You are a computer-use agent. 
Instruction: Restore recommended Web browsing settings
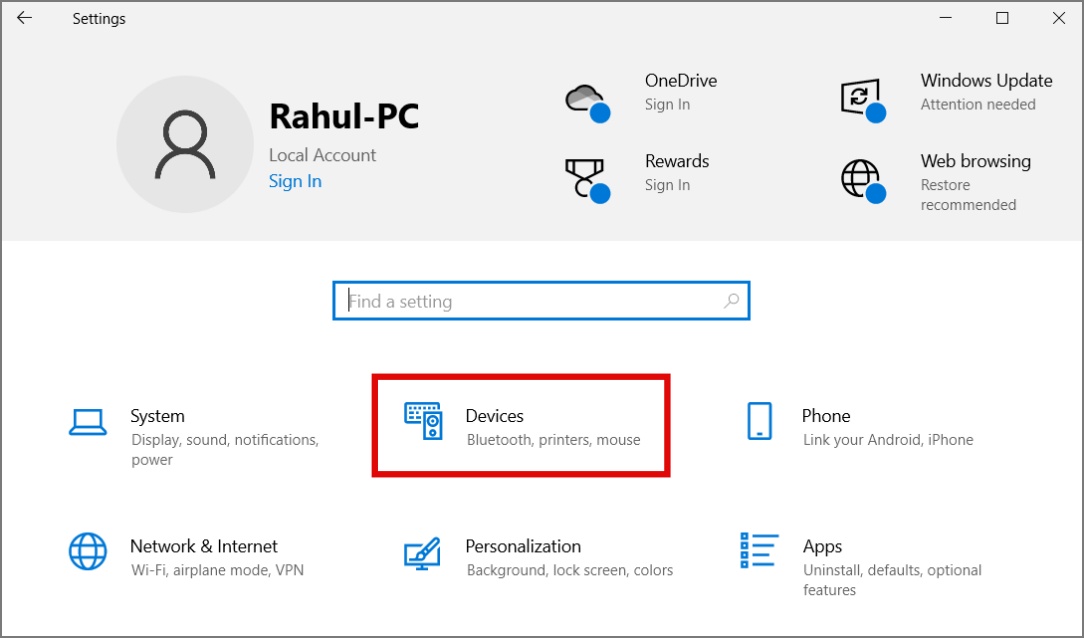968,194
